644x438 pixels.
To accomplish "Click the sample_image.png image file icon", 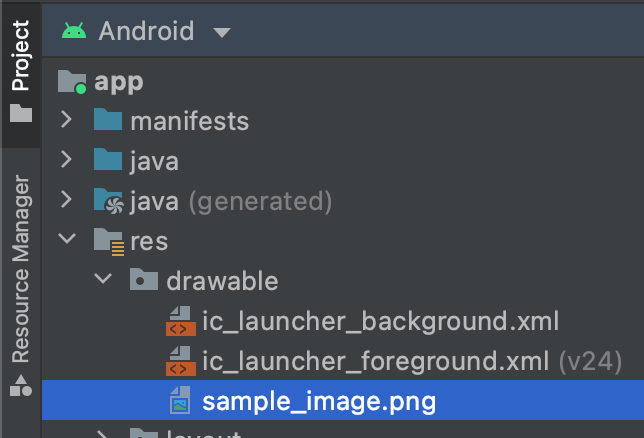I will 179,401.
